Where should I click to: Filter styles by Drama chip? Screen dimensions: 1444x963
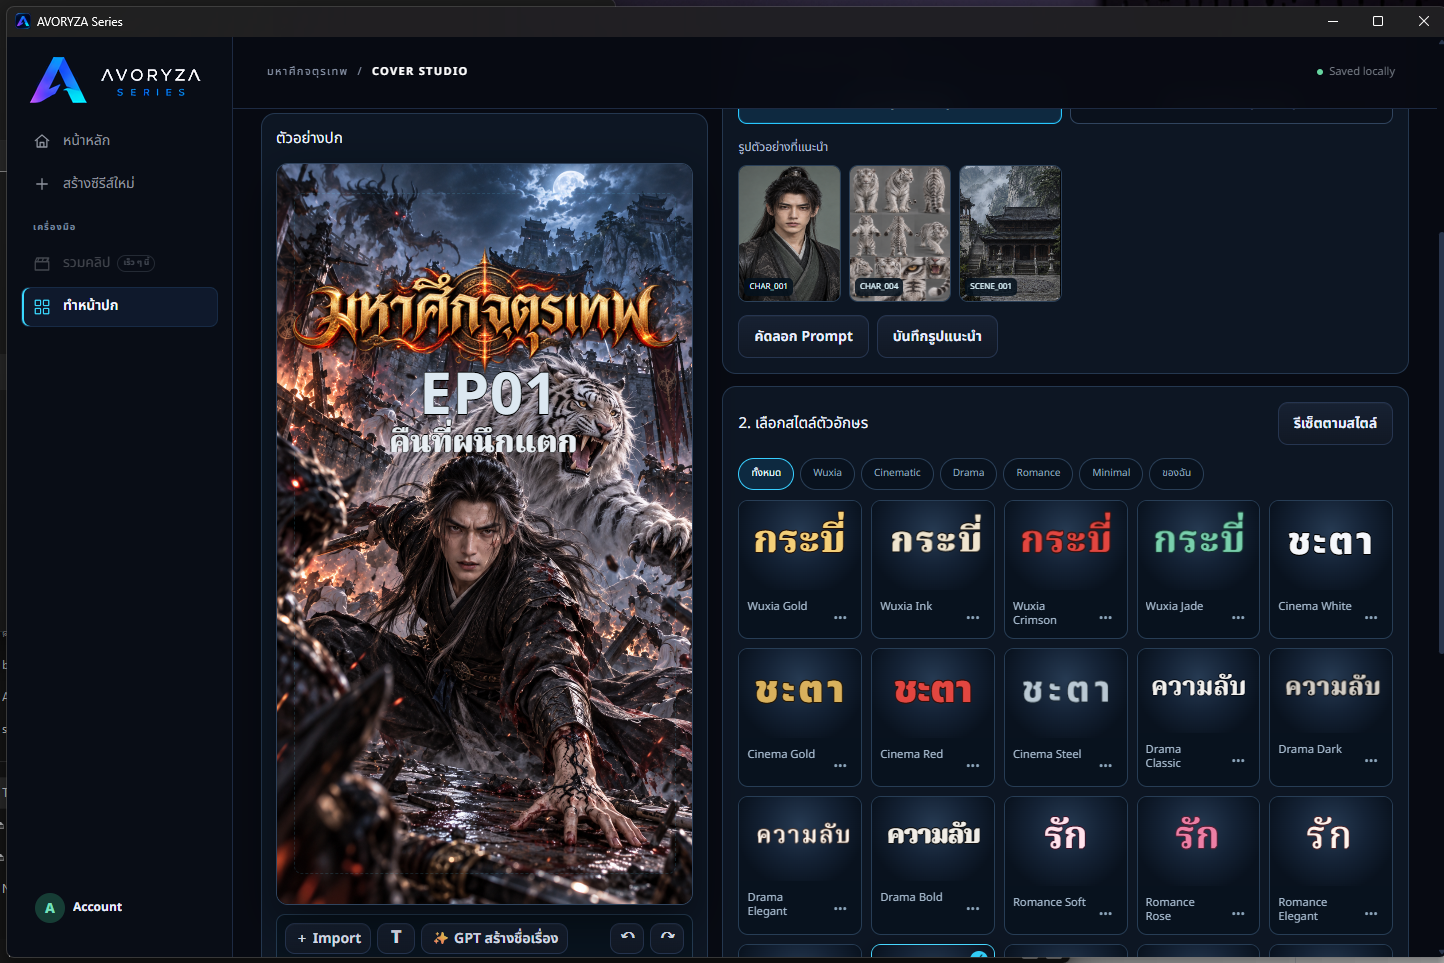coord(968,473)
